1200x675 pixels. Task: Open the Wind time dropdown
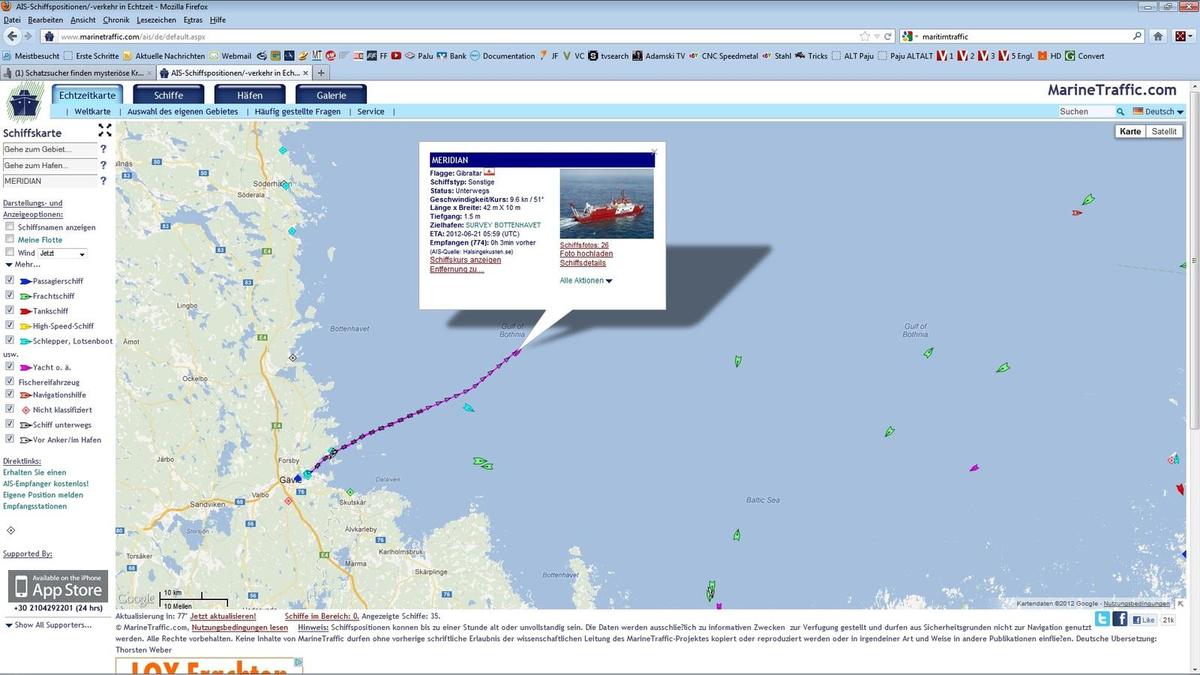tap(63, 254)
